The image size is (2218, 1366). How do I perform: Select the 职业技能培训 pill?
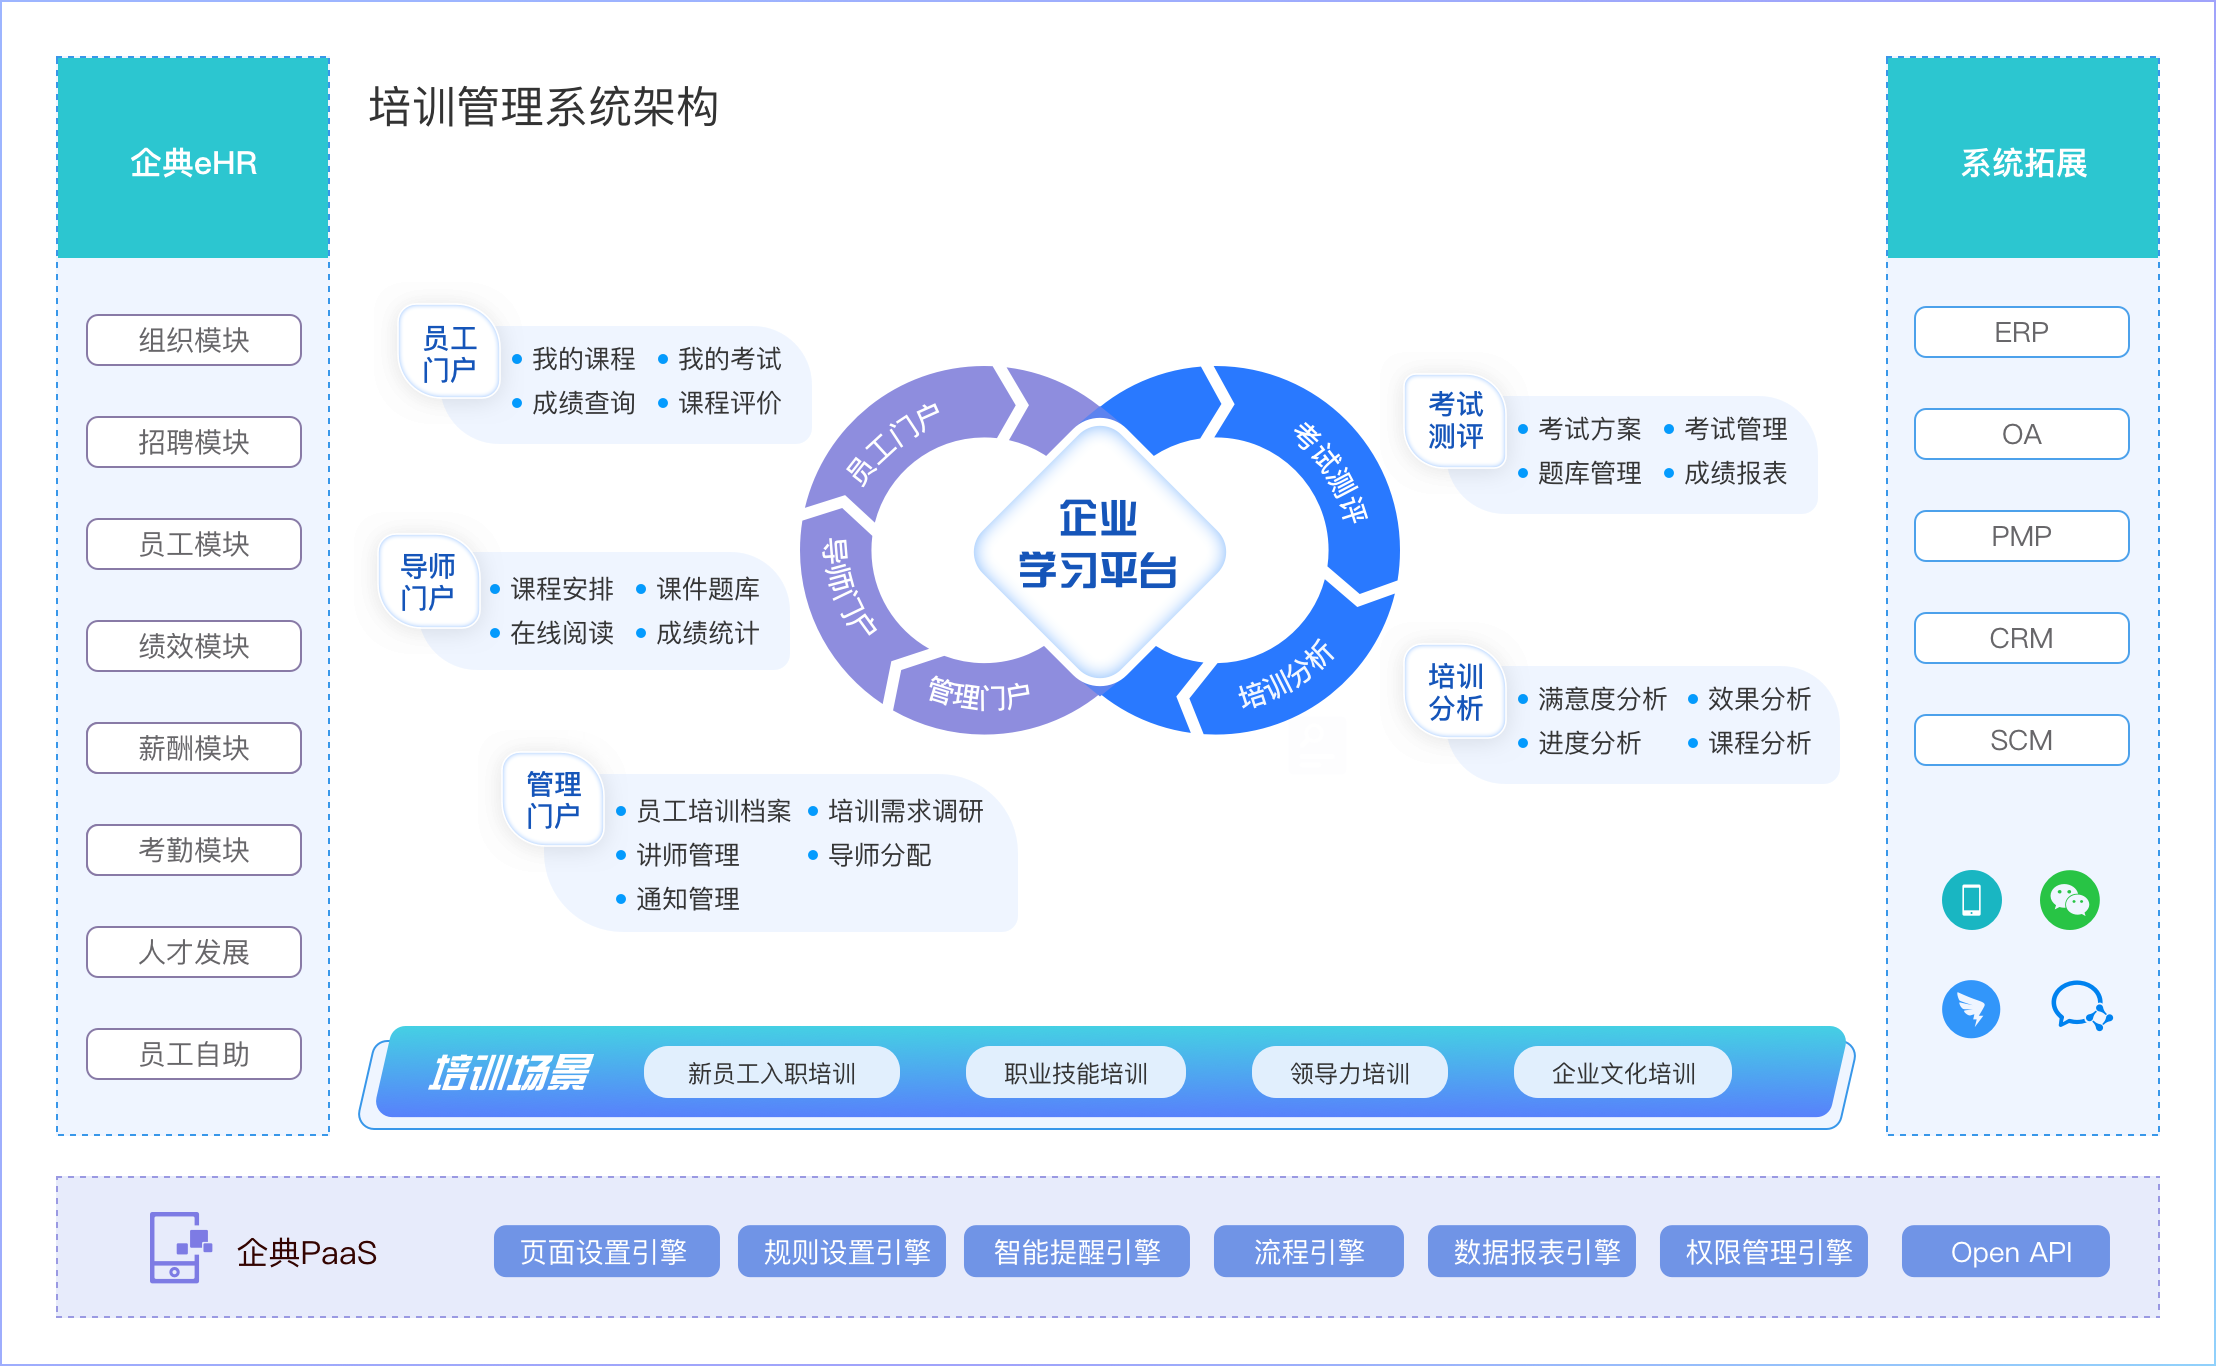[1075, 1073]
